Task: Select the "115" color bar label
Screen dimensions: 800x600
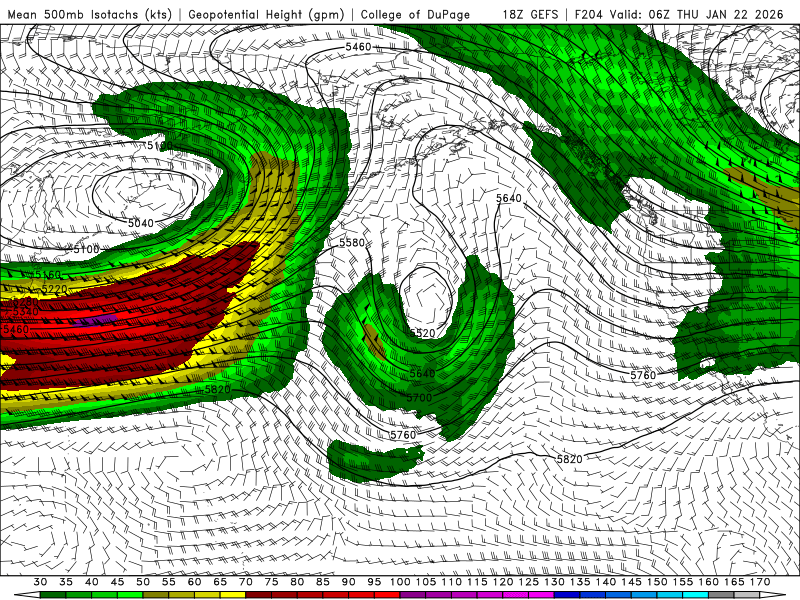Action: pos(477,582)
